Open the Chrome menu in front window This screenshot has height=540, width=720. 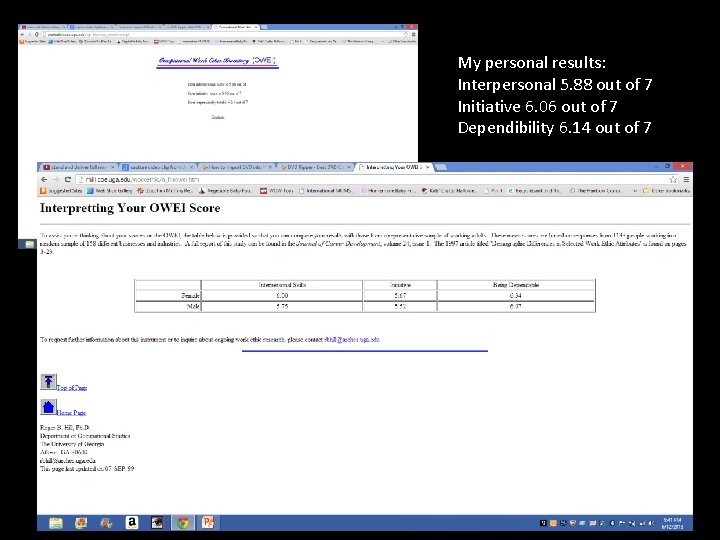[686, 180]
